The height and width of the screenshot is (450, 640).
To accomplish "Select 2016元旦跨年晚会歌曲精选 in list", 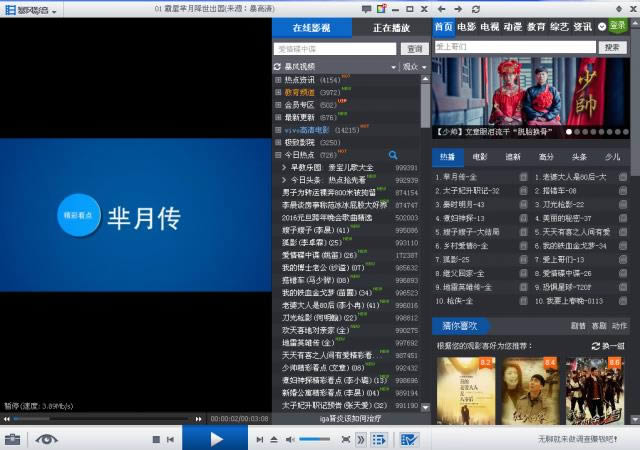I will click(327, 218).
